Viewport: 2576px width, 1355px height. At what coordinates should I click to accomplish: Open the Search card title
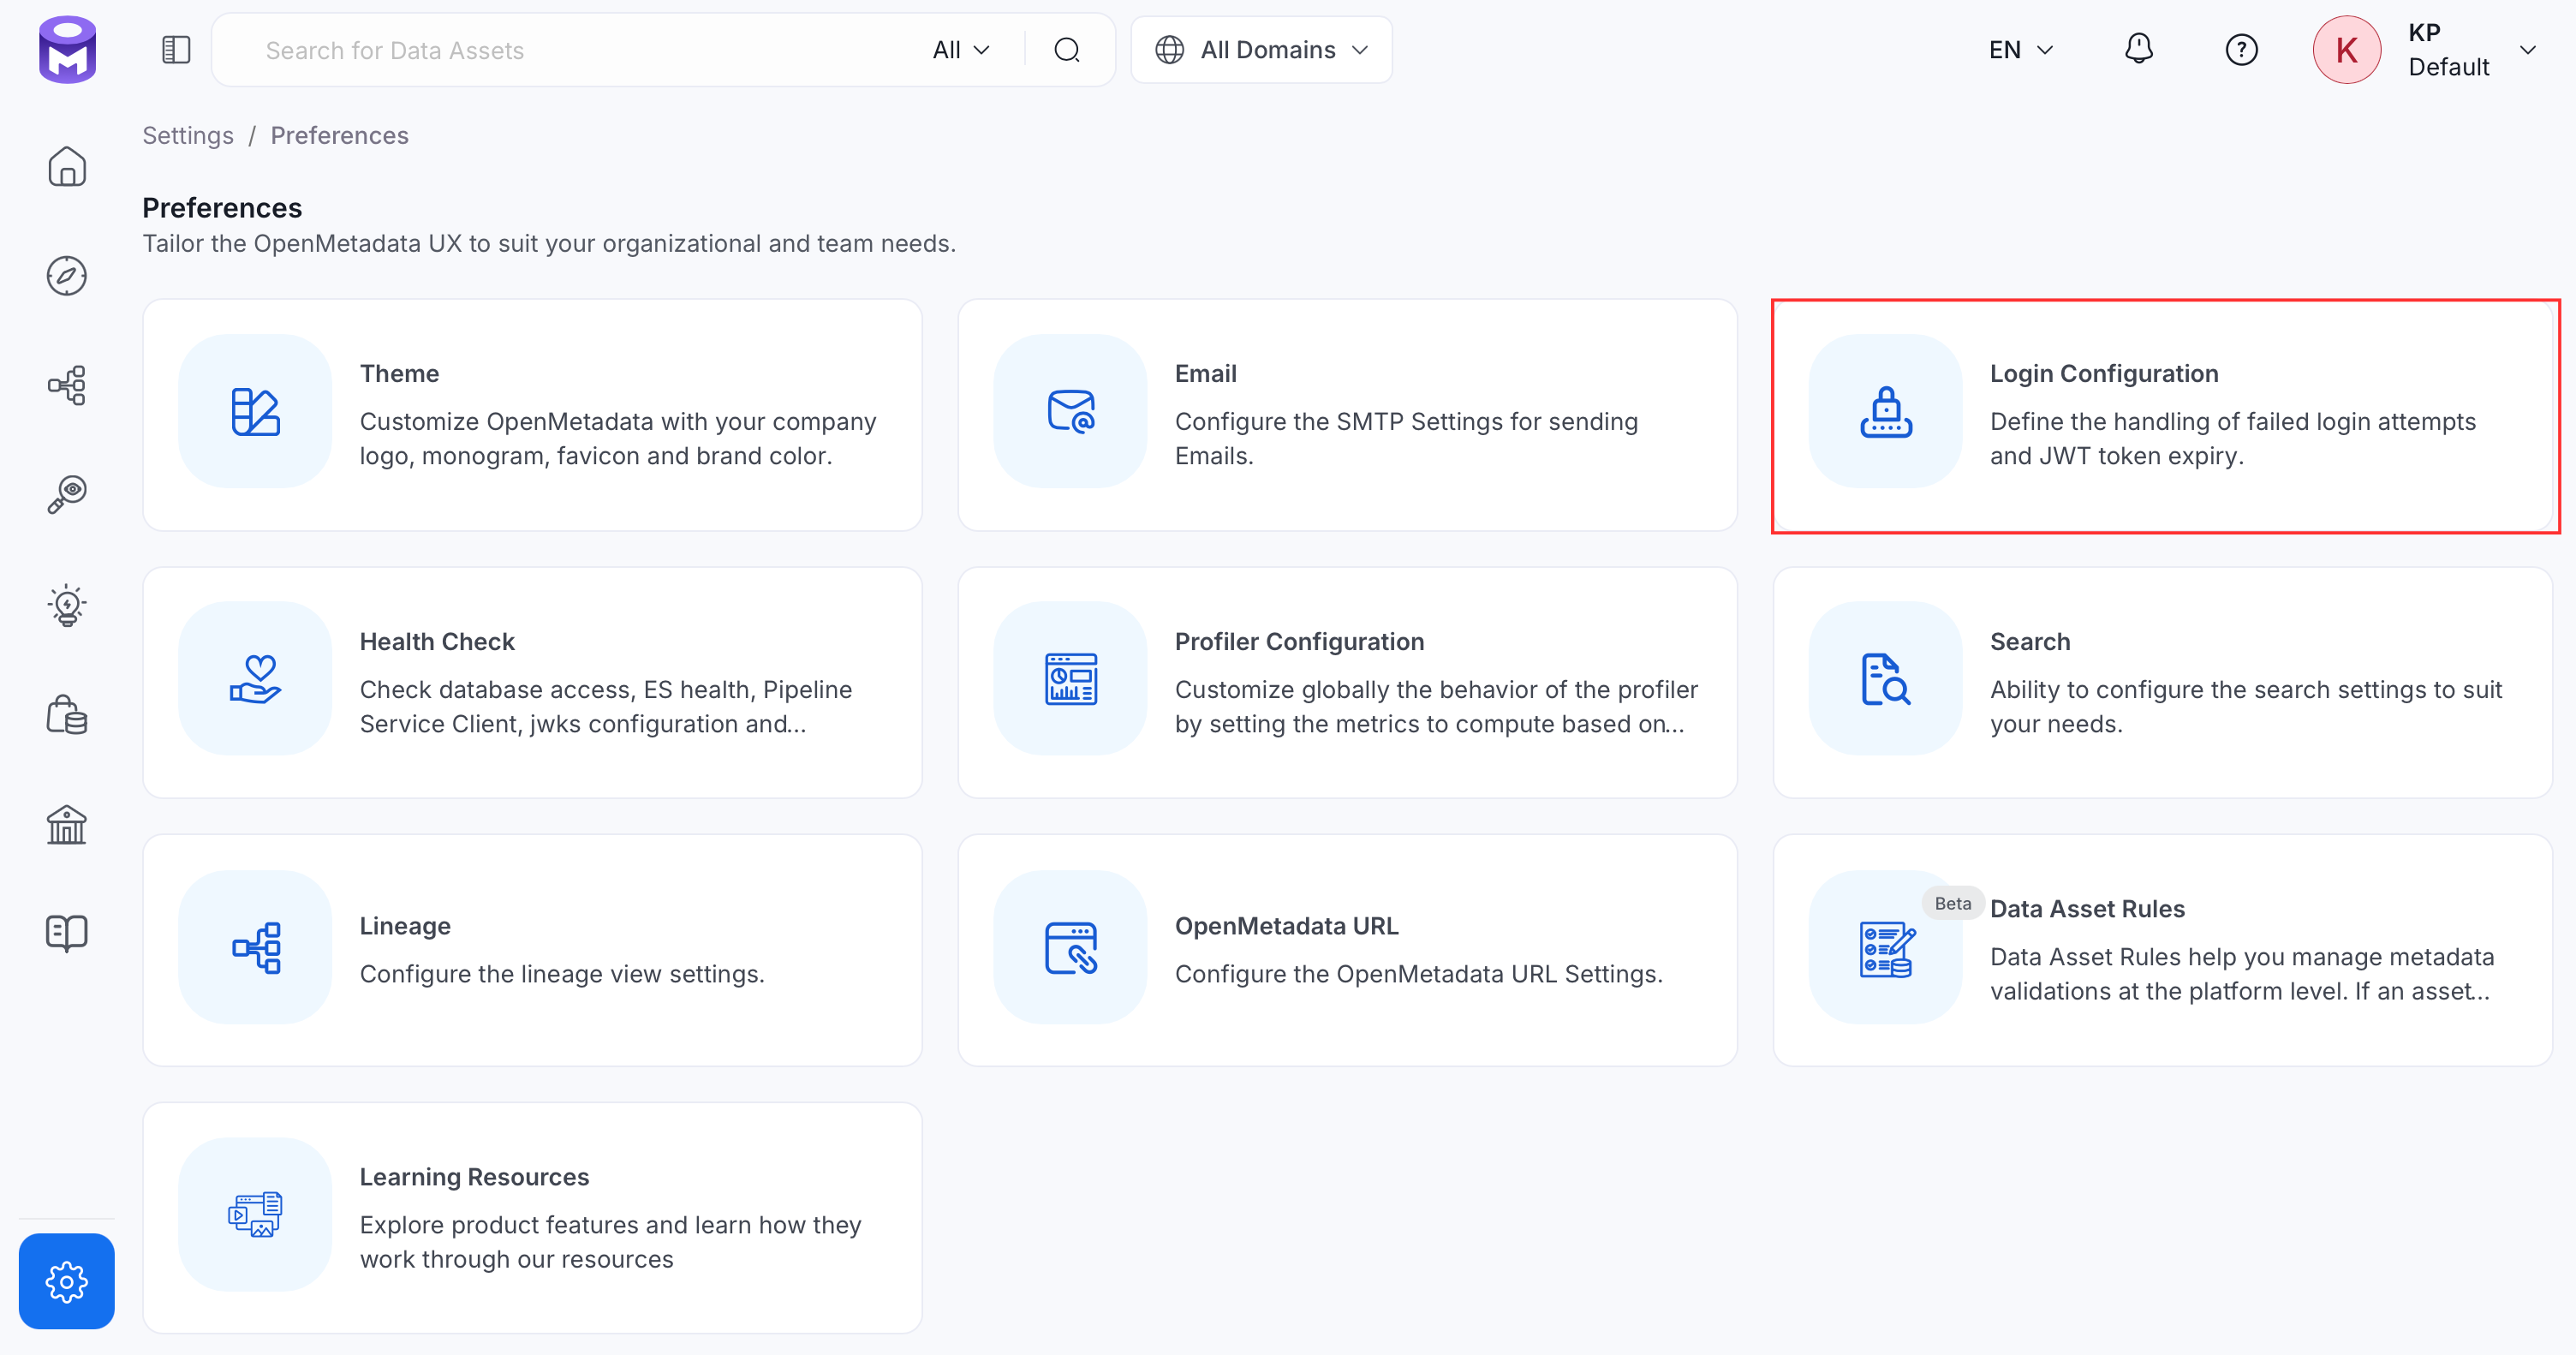(x=2030, y=641)
